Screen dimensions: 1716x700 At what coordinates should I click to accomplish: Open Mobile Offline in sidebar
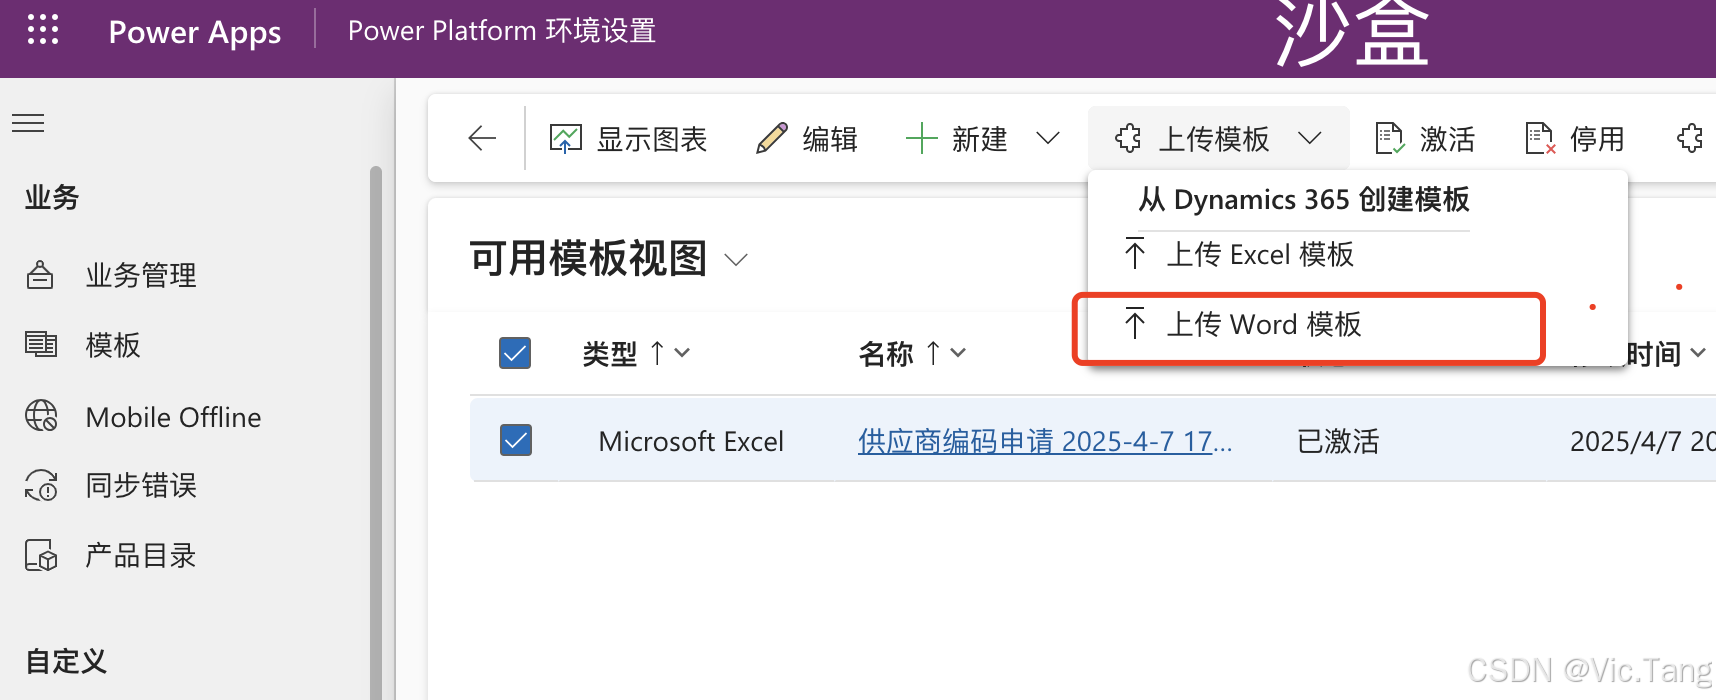(174, 417)
